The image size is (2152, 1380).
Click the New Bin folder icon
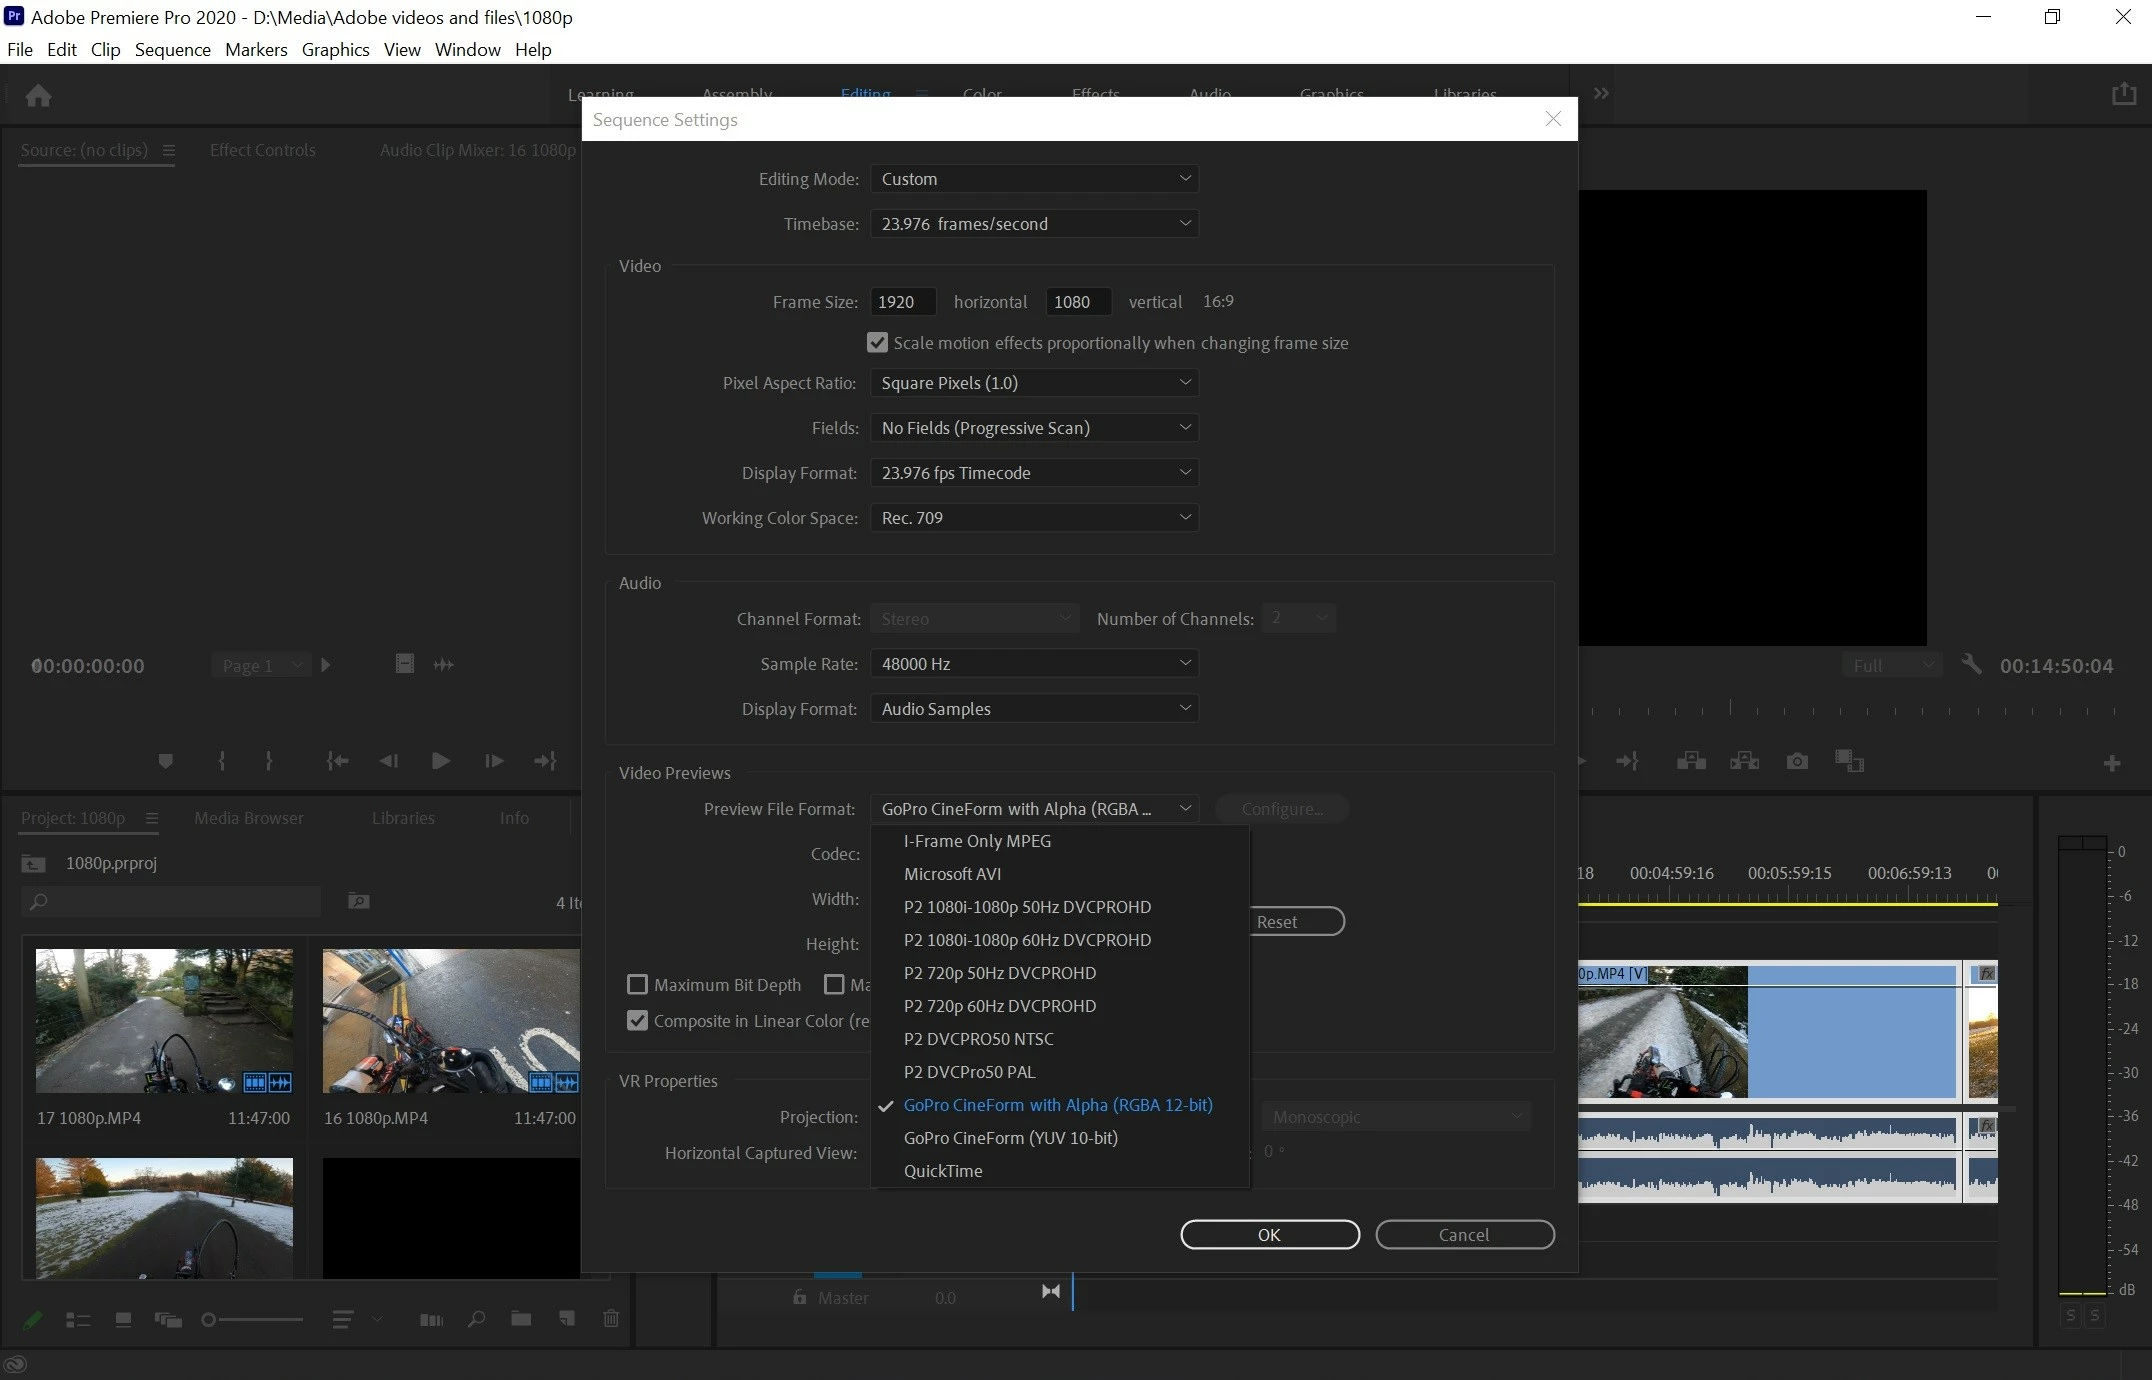[521, 1319]
